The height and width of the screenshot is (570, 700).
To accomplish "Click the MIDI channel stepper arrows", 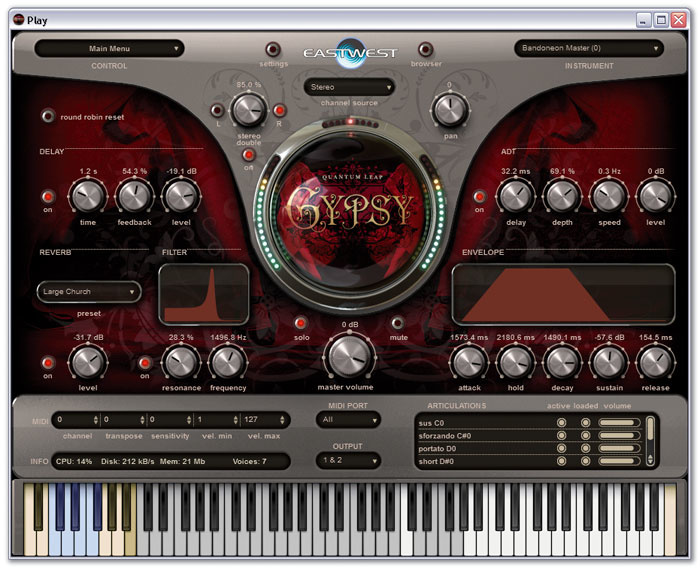I will pyautogui.click(x=96, y=420).
